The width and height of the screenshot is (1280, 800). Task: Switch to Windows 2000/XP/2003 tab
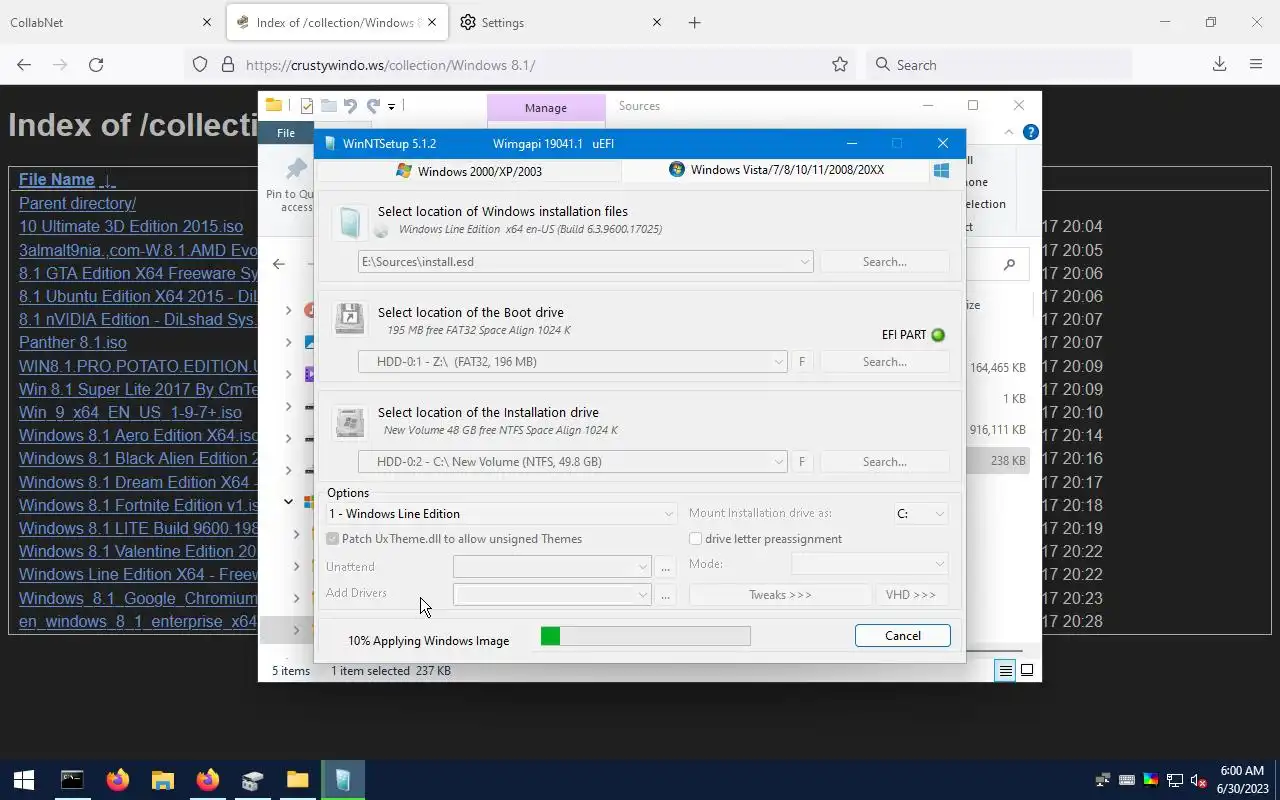[x=469, y=171]
